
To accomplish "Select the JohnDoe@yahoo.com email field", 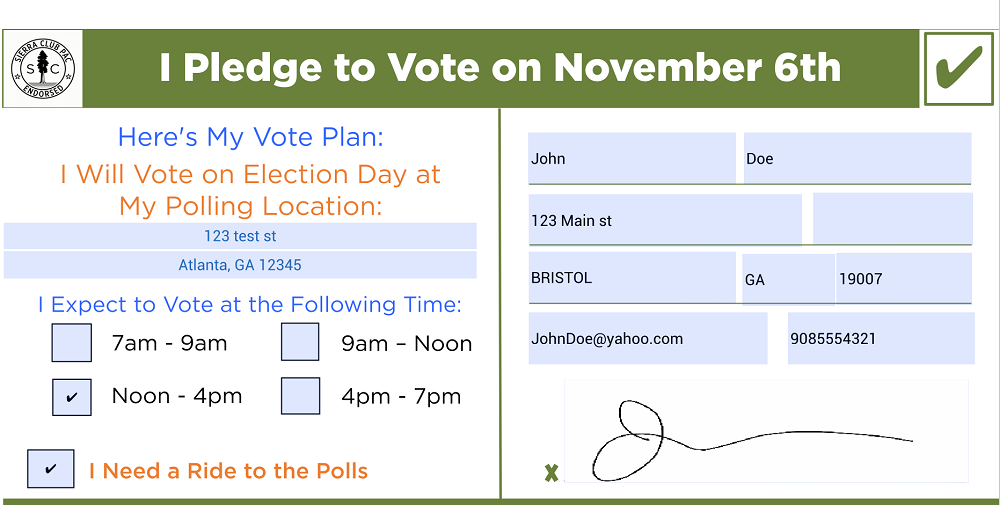I will coord(648,338).
